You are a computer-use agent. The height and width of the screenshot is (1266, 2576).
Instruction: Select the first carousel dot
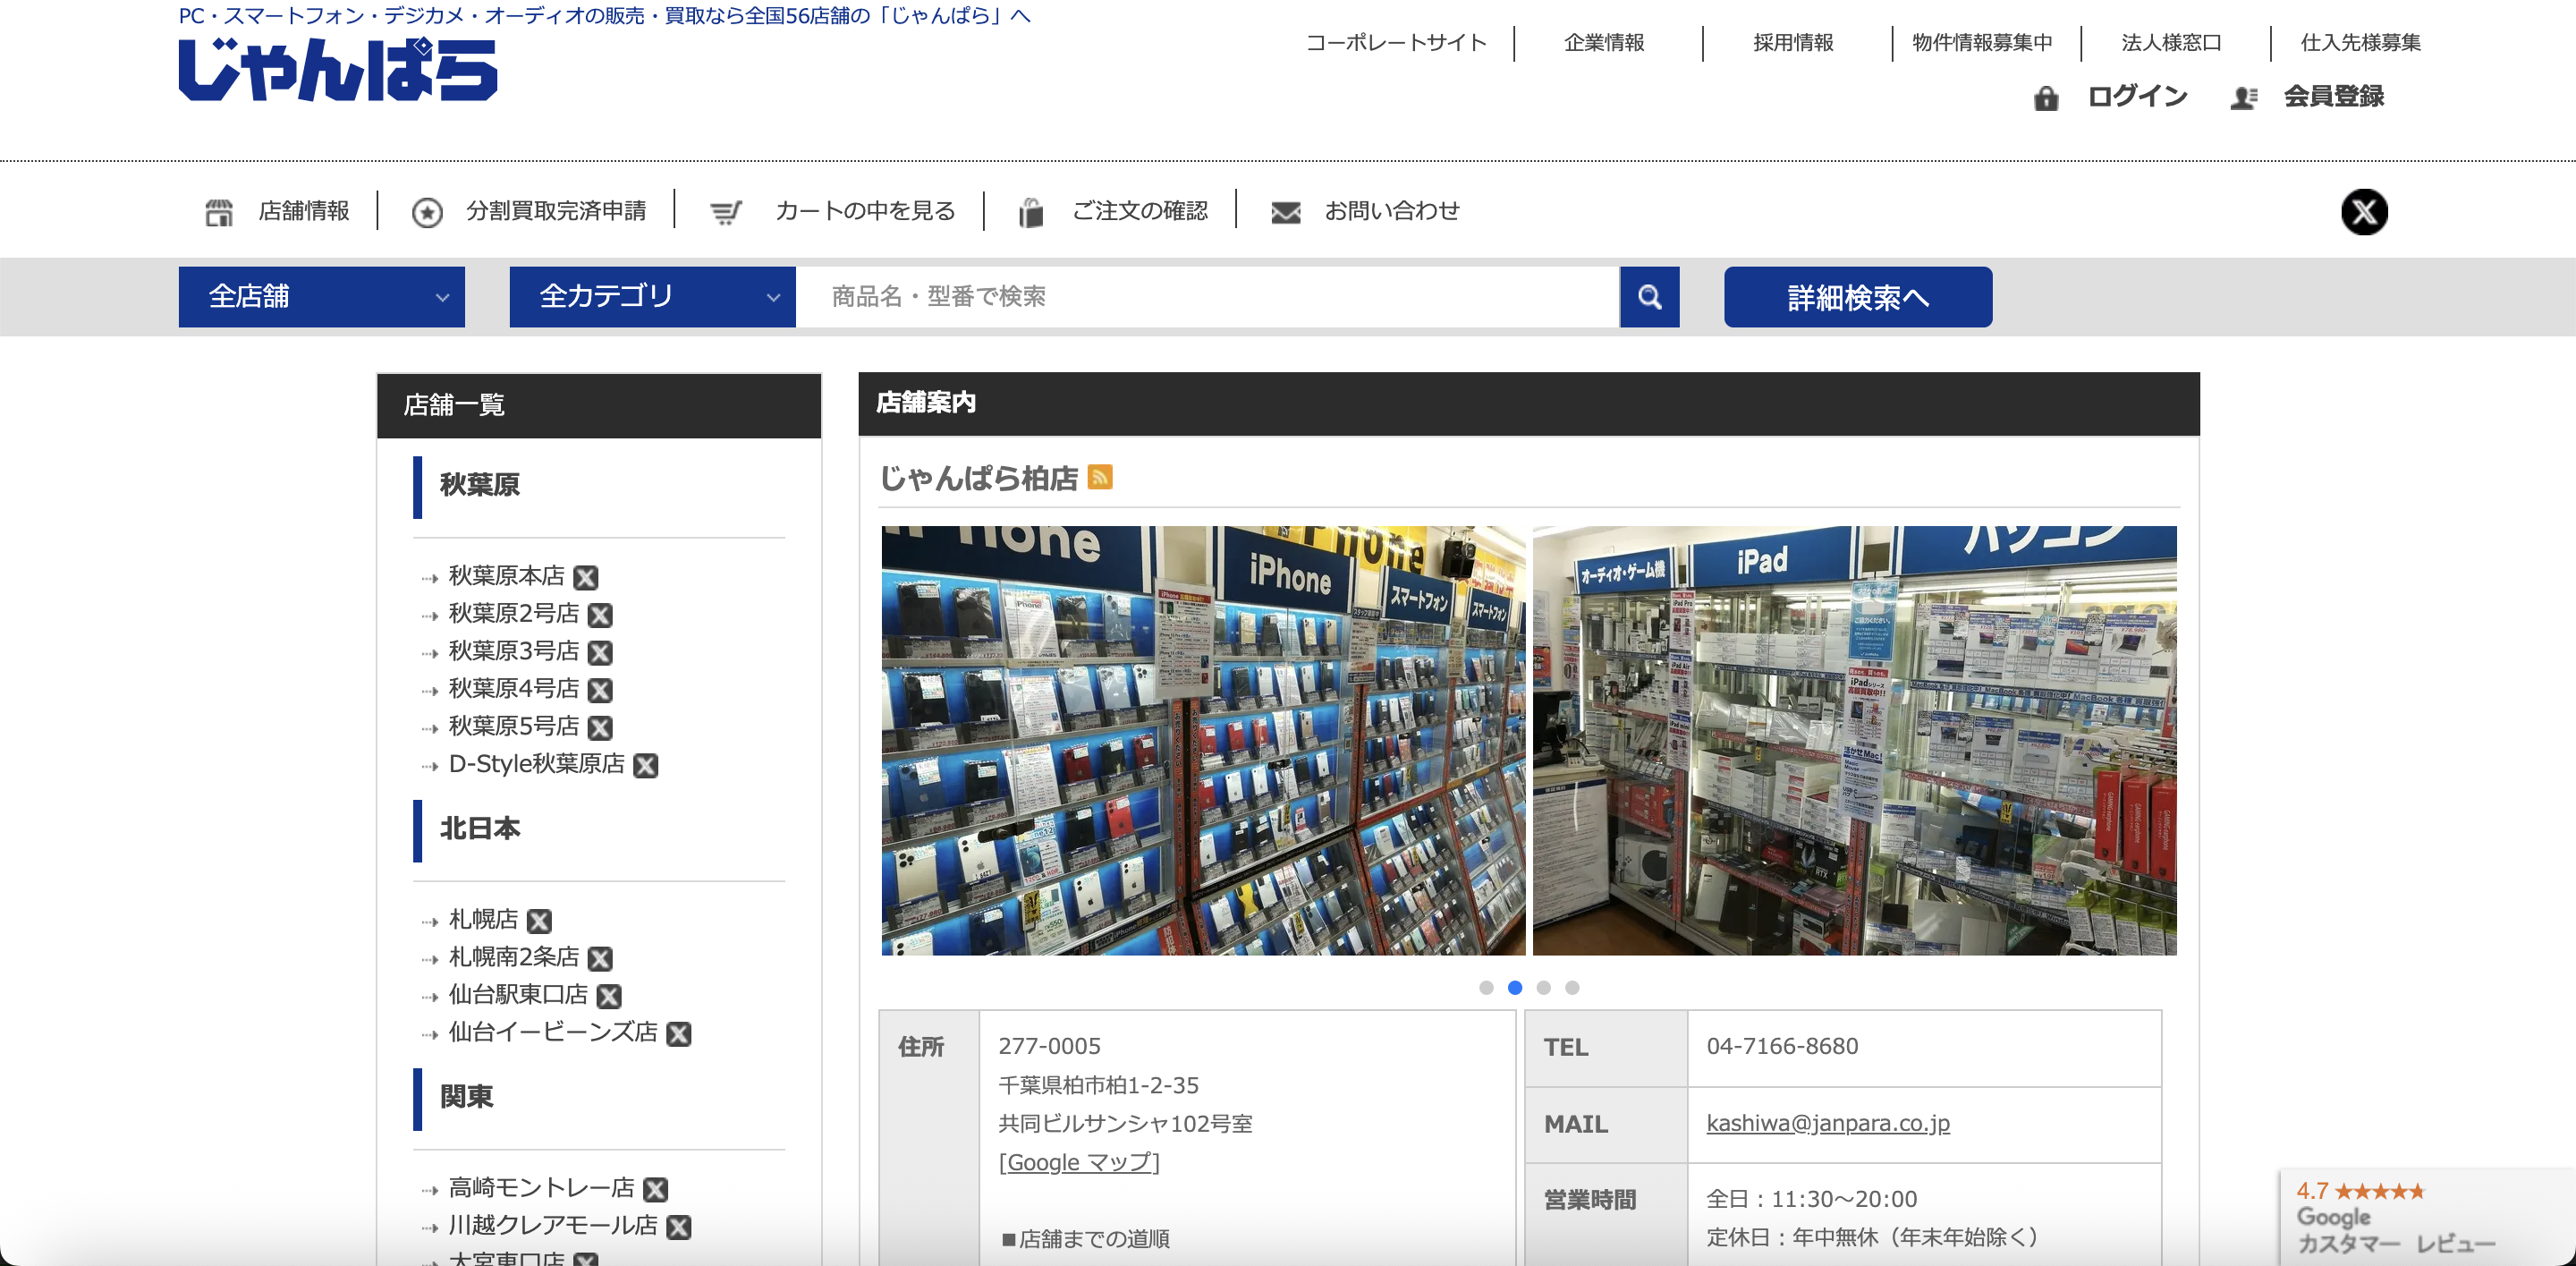coord(1486,987)
